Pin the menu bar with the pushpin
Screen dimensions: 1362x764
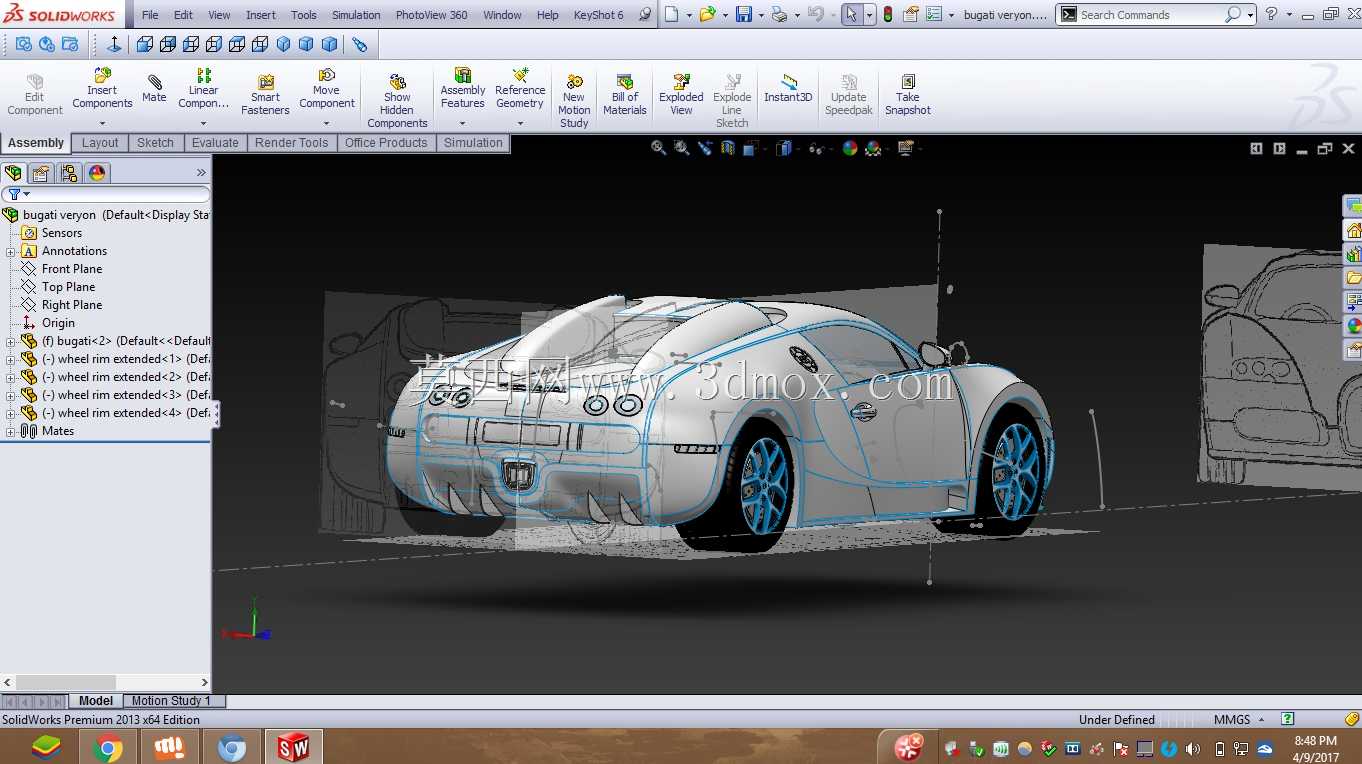pyautogui.click(x=645, y=15)
